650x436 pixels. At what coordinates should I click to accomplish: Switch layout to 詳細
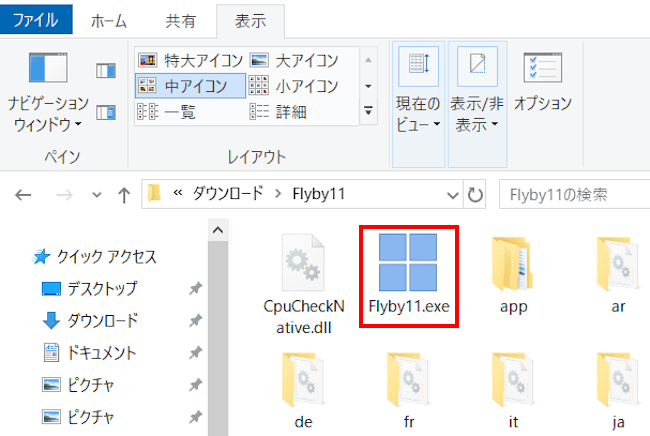coord(279,111)
